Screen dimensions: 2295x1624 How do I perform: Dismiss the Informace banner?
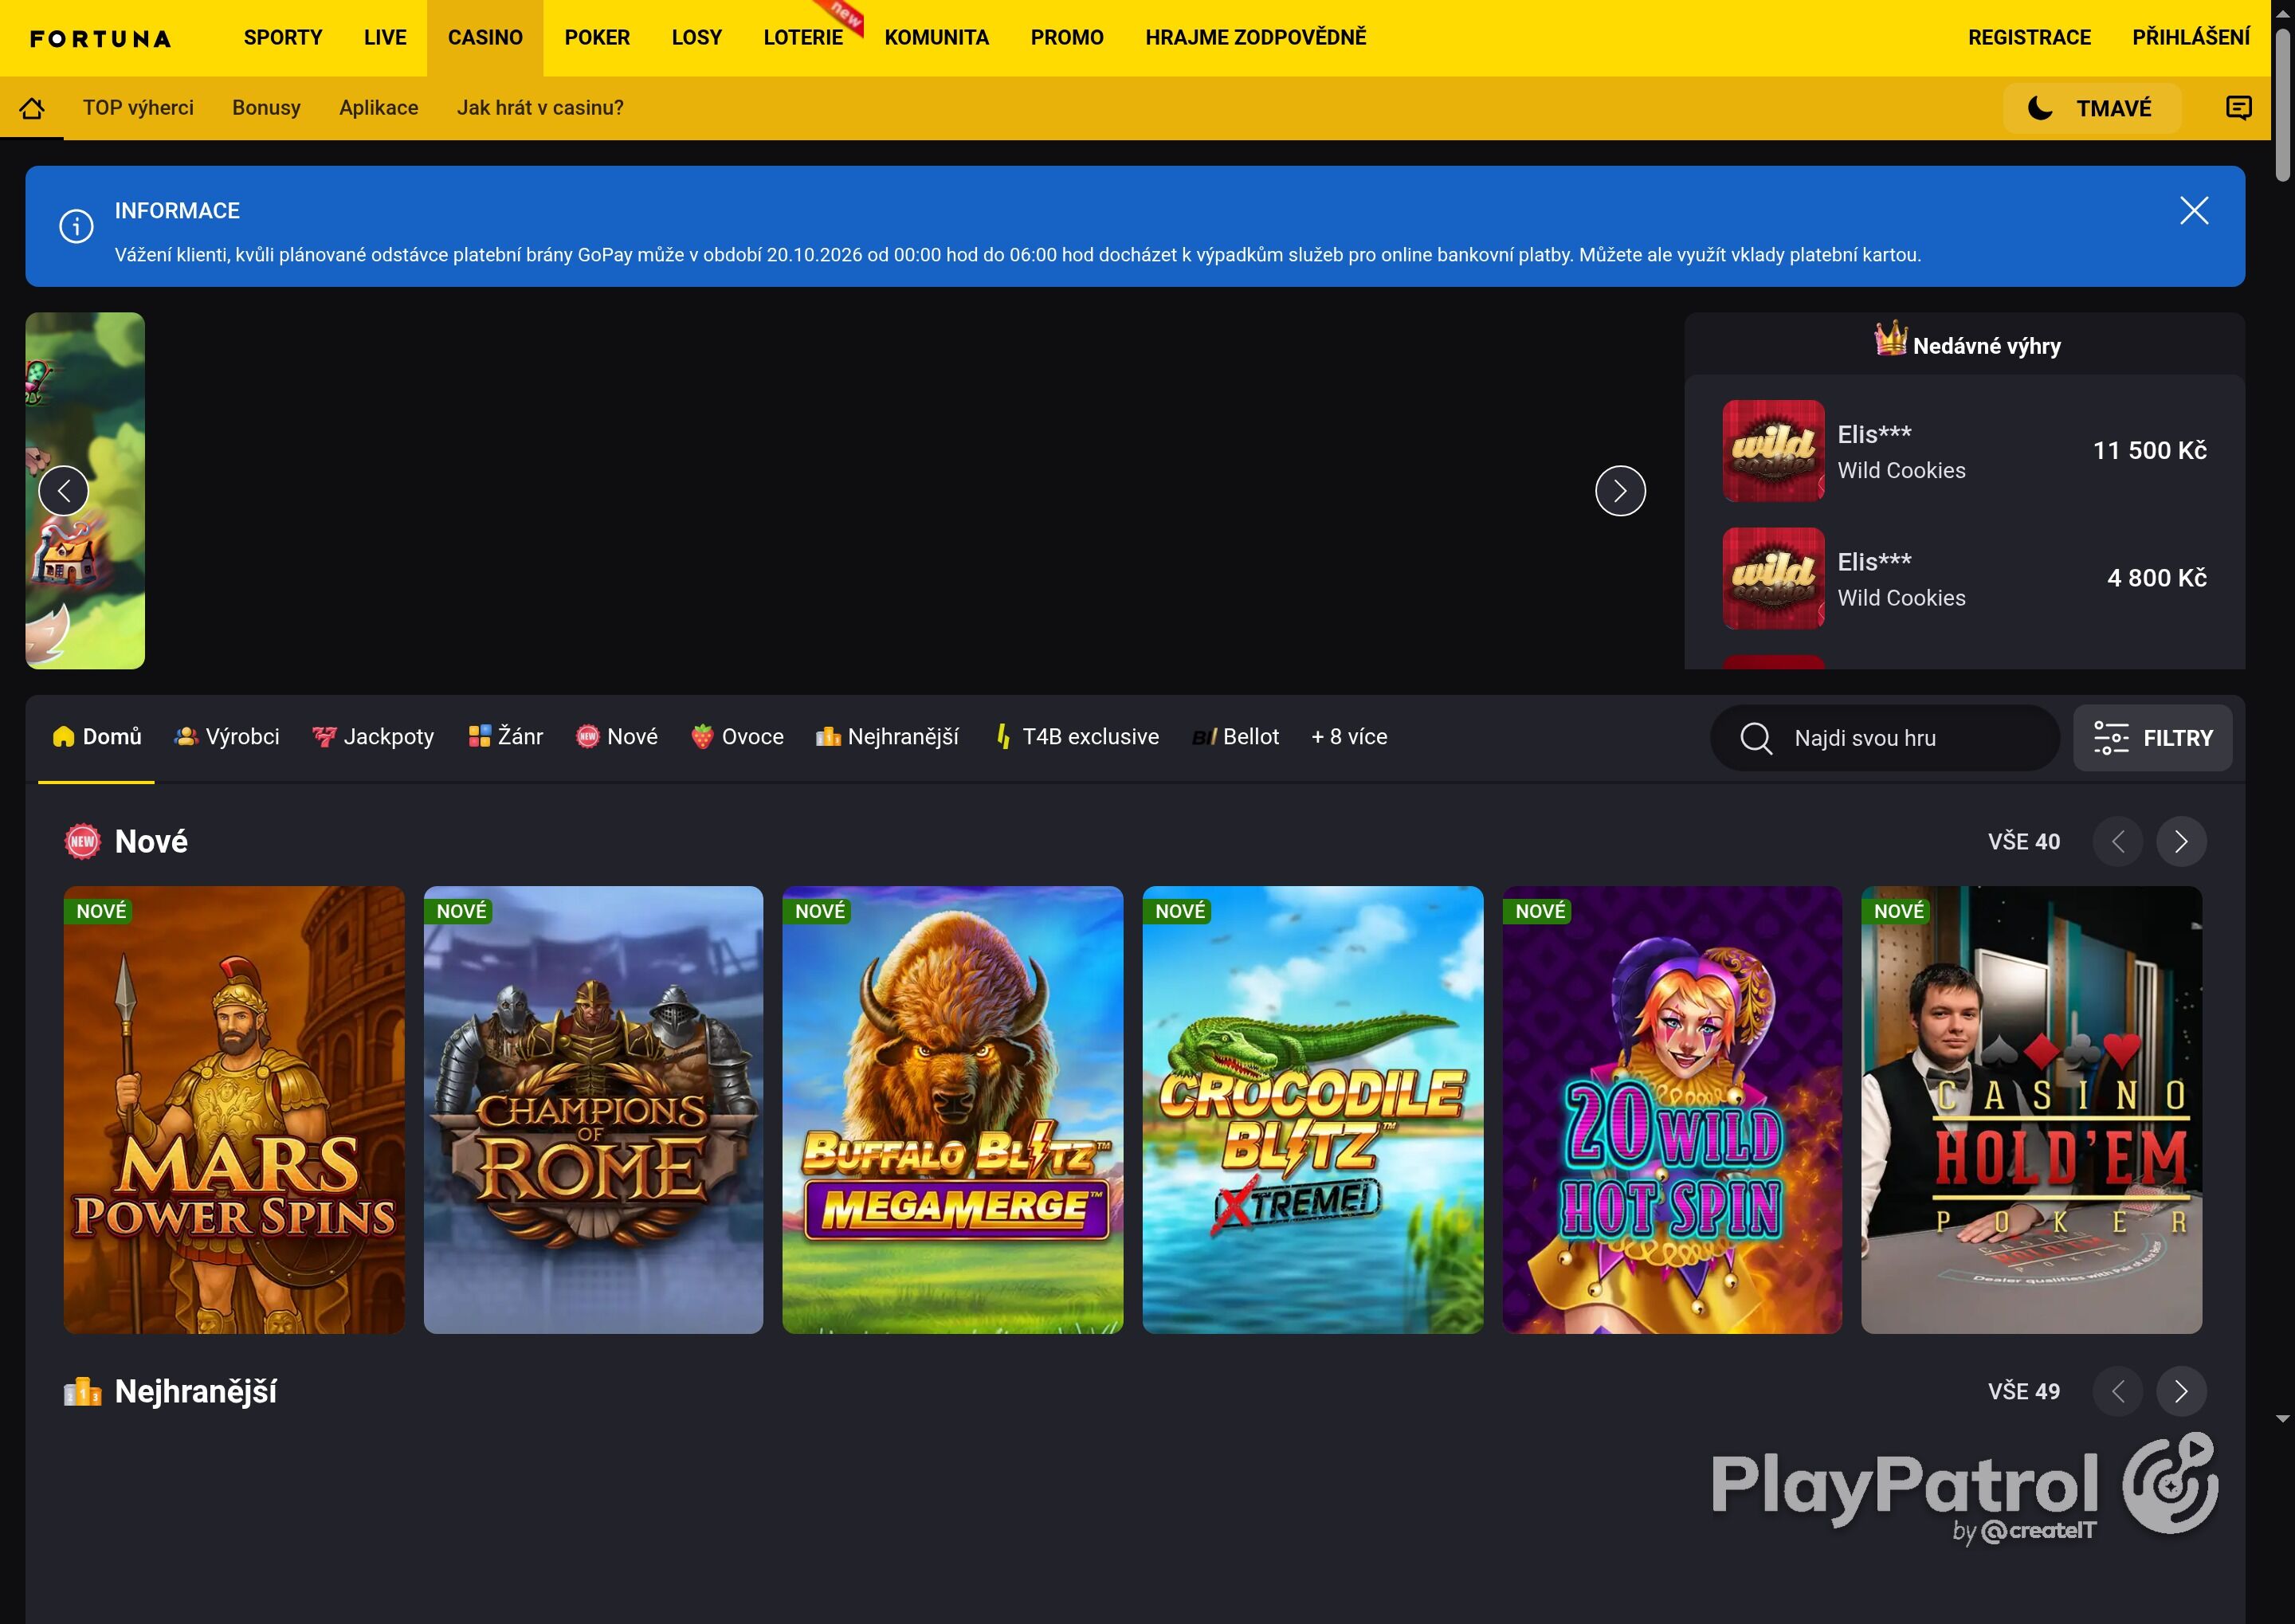pos(2193,211)
